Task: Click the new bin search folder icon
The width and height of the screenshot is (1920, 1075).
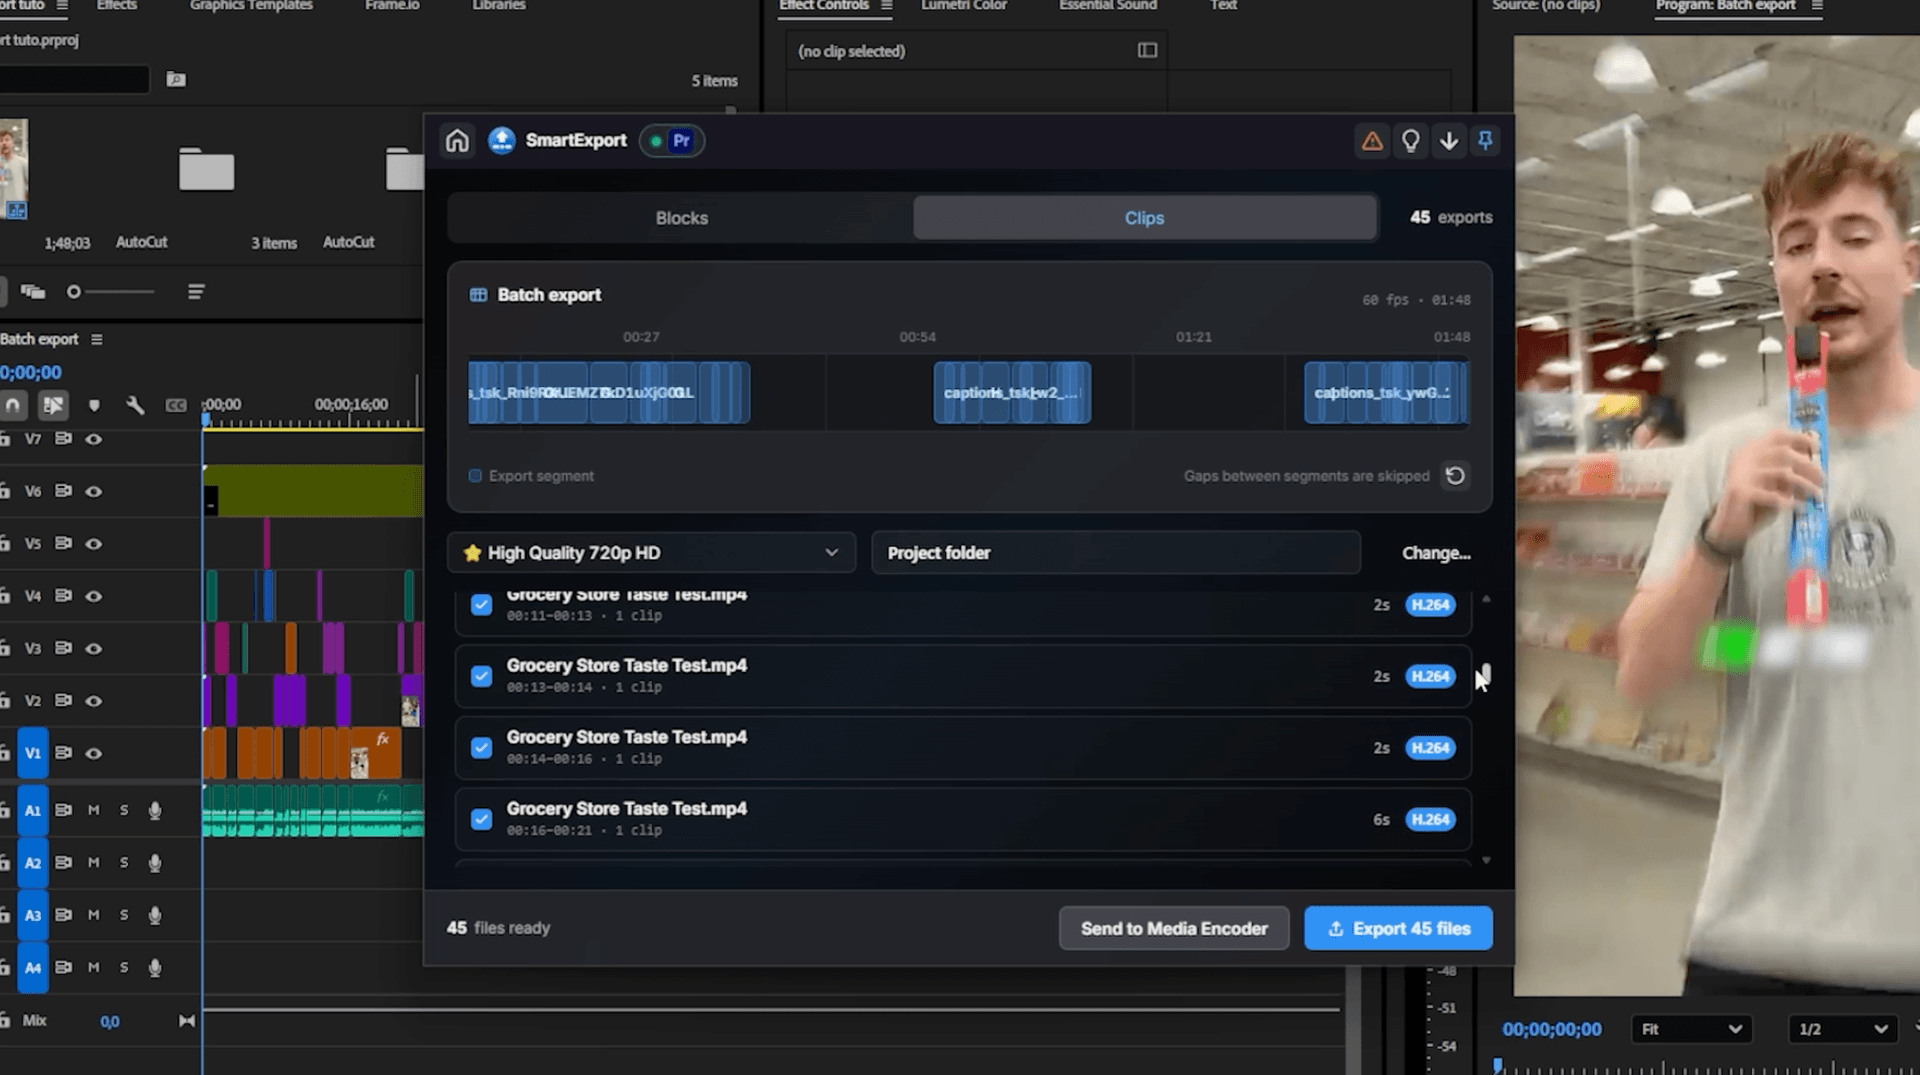Action: (x=176, y=79)
